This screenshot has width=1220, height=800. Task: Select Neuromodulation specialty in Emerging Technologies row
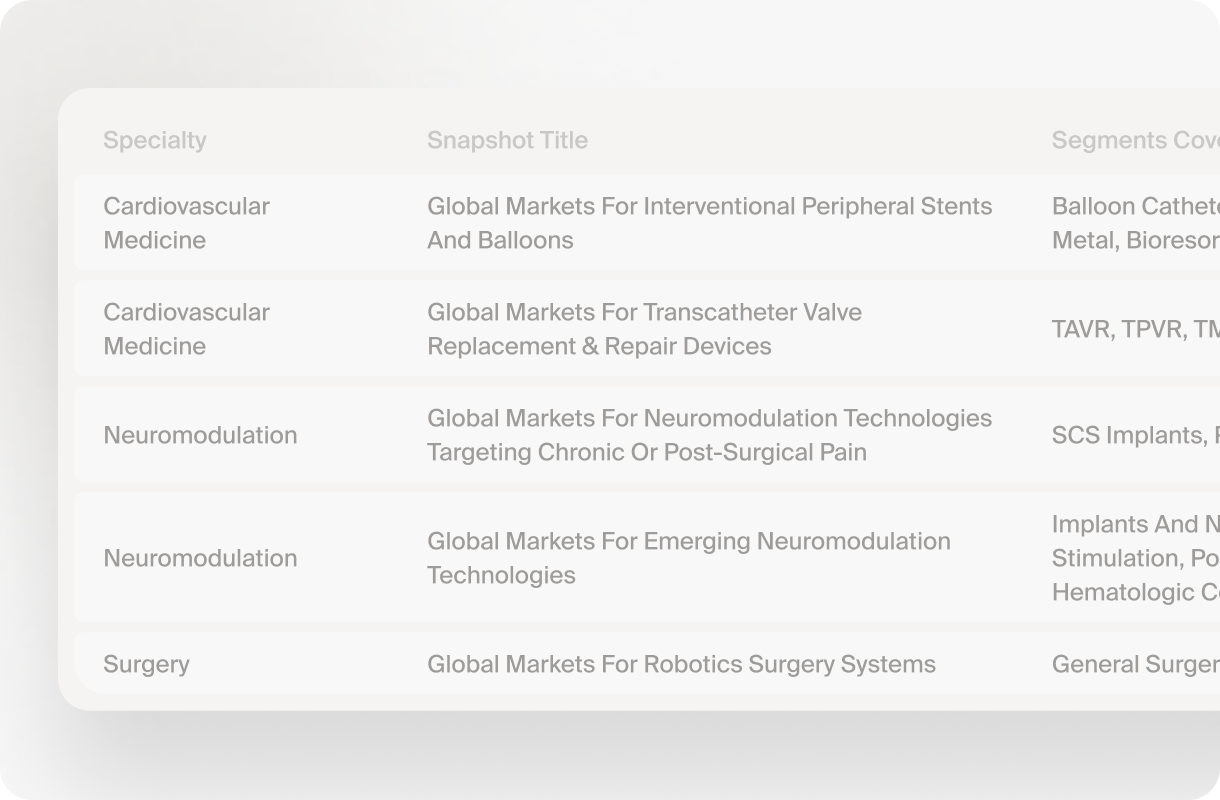pyautogui.click(x=200, y=558)
